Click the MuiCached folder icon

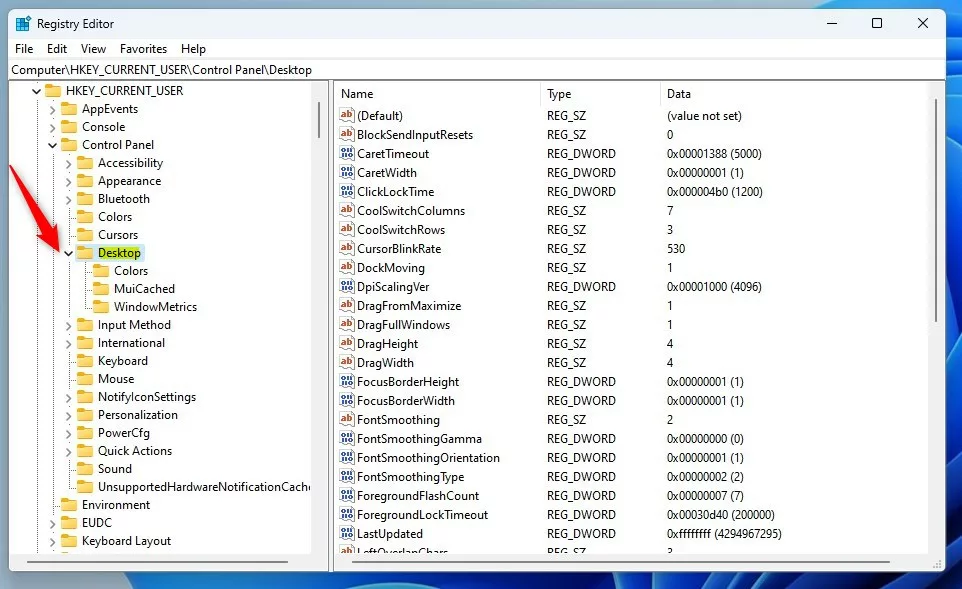101,289
